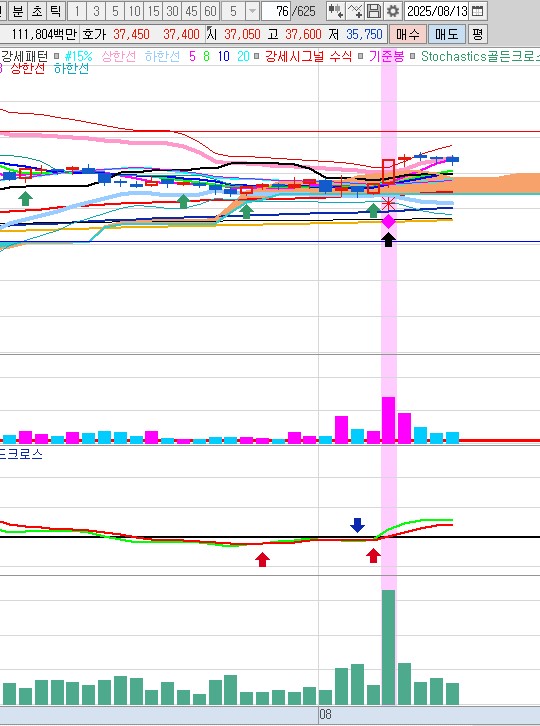
Task: Select the 분 (minute) chart period button
Action: 18,11
